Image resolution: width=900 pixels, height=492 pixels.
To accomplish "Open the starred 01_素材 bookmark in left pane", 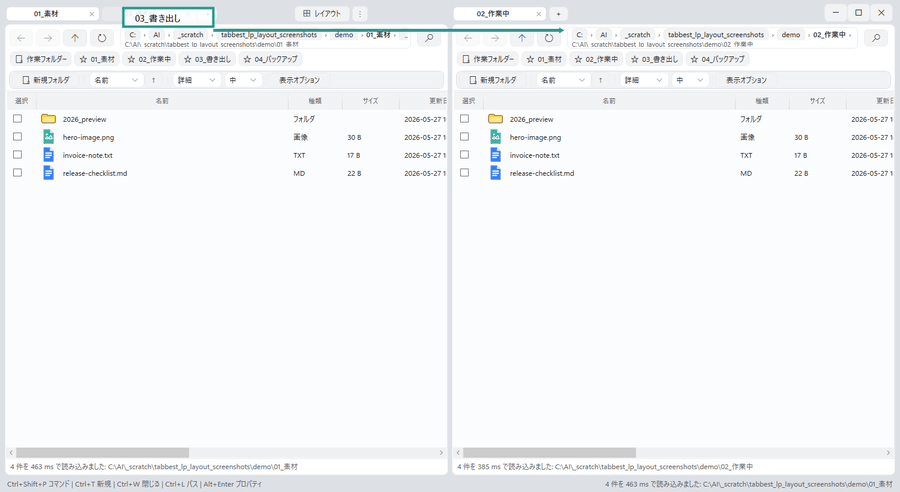I will point(97,59).
